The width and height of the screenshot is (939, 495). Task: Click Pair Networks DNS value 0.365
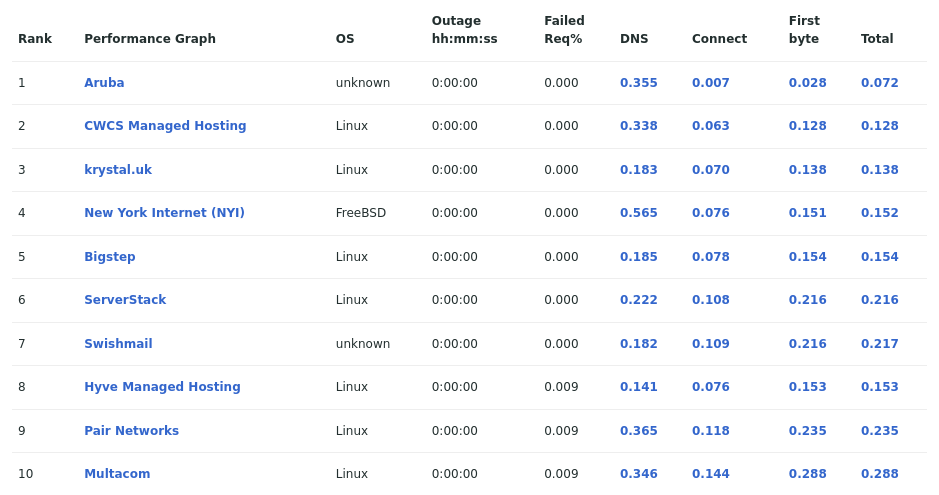click(638, 430)
